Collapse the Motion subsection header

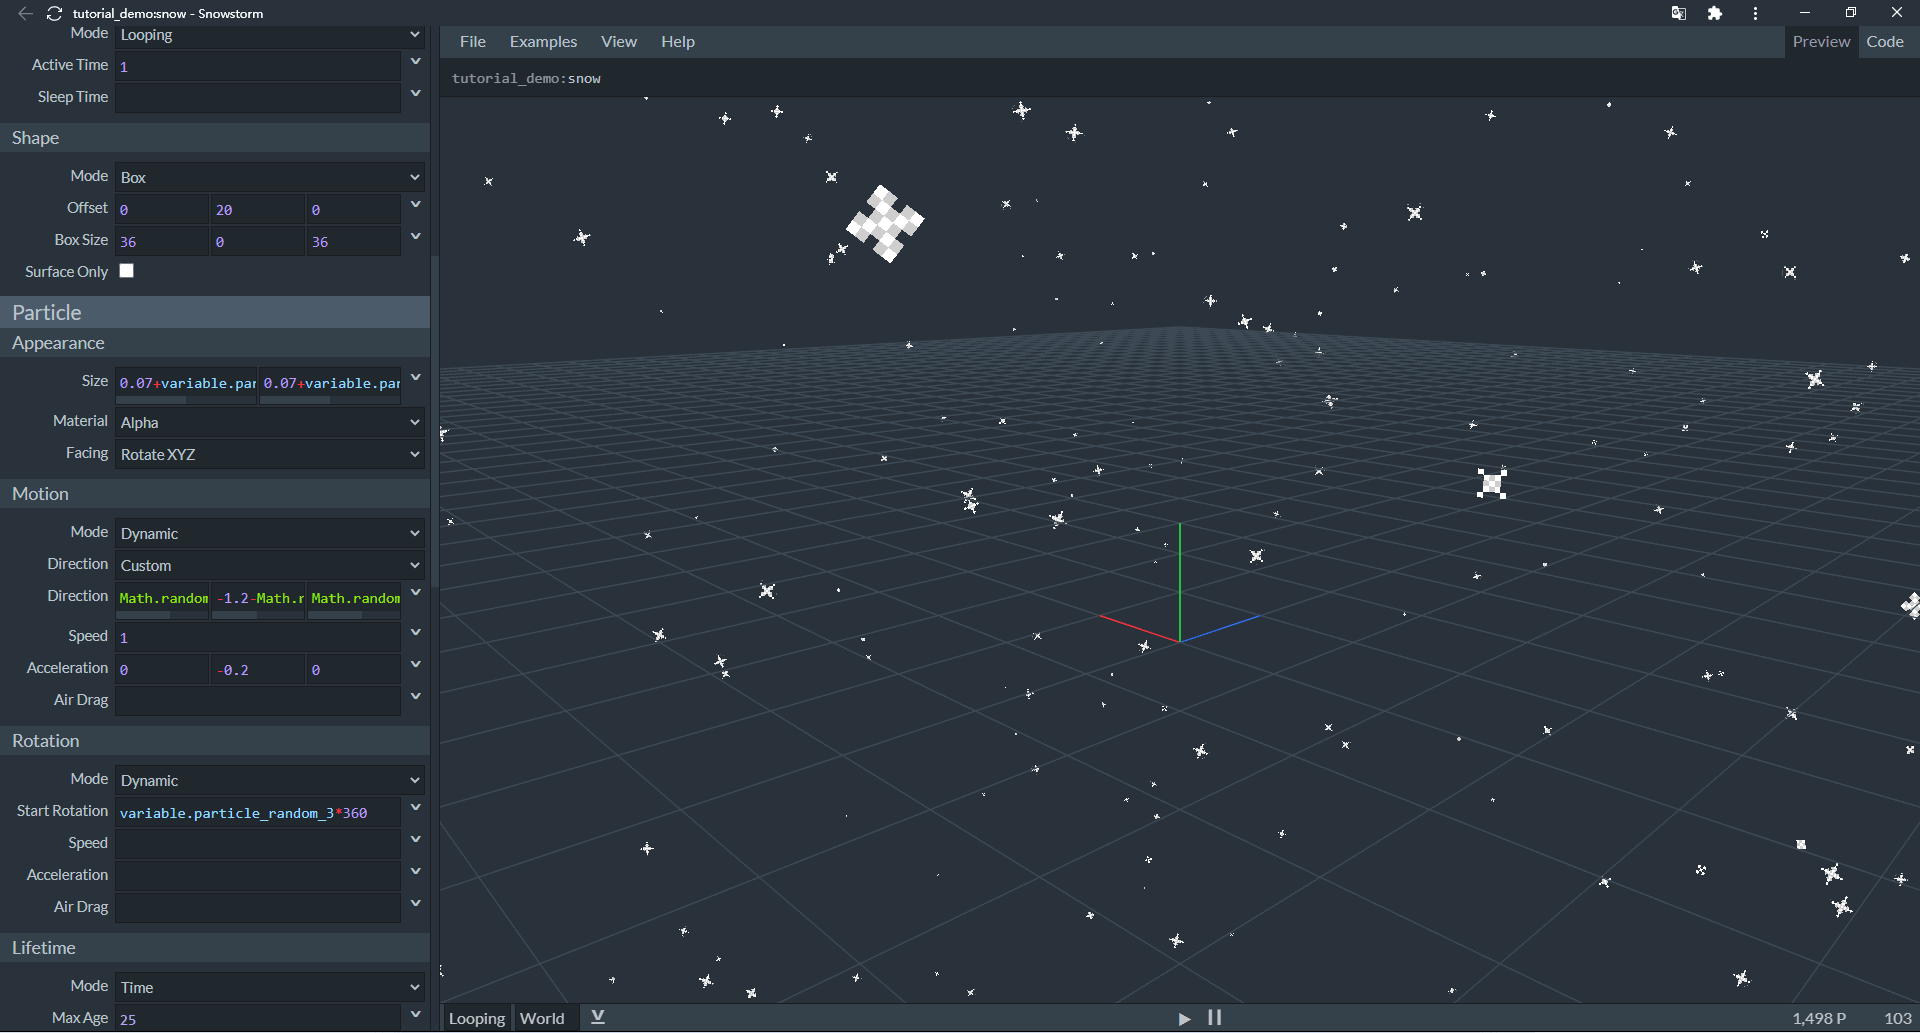[215, 494]
